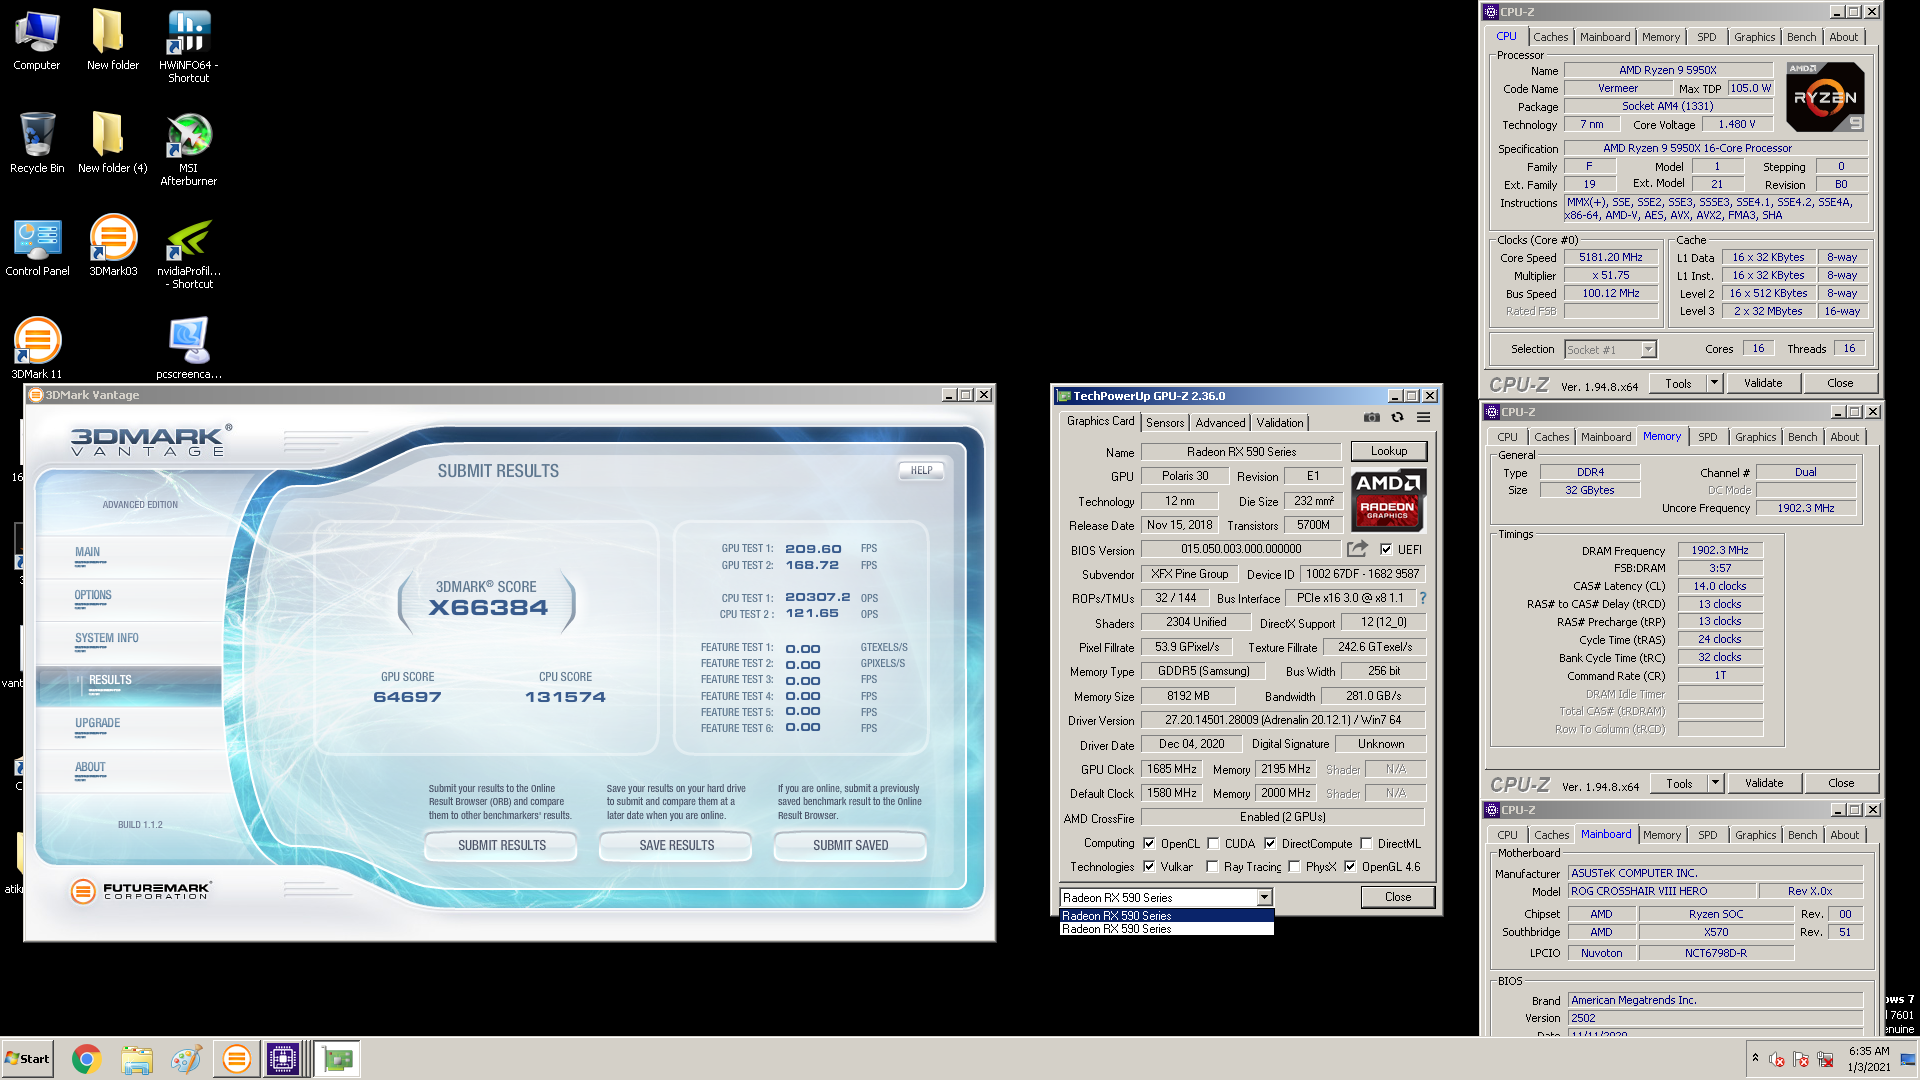The image size is (1920, 1080).
Task: Expand Tools arrow in the CPU tab CPU-Z window
Action: coord(1714,383)
